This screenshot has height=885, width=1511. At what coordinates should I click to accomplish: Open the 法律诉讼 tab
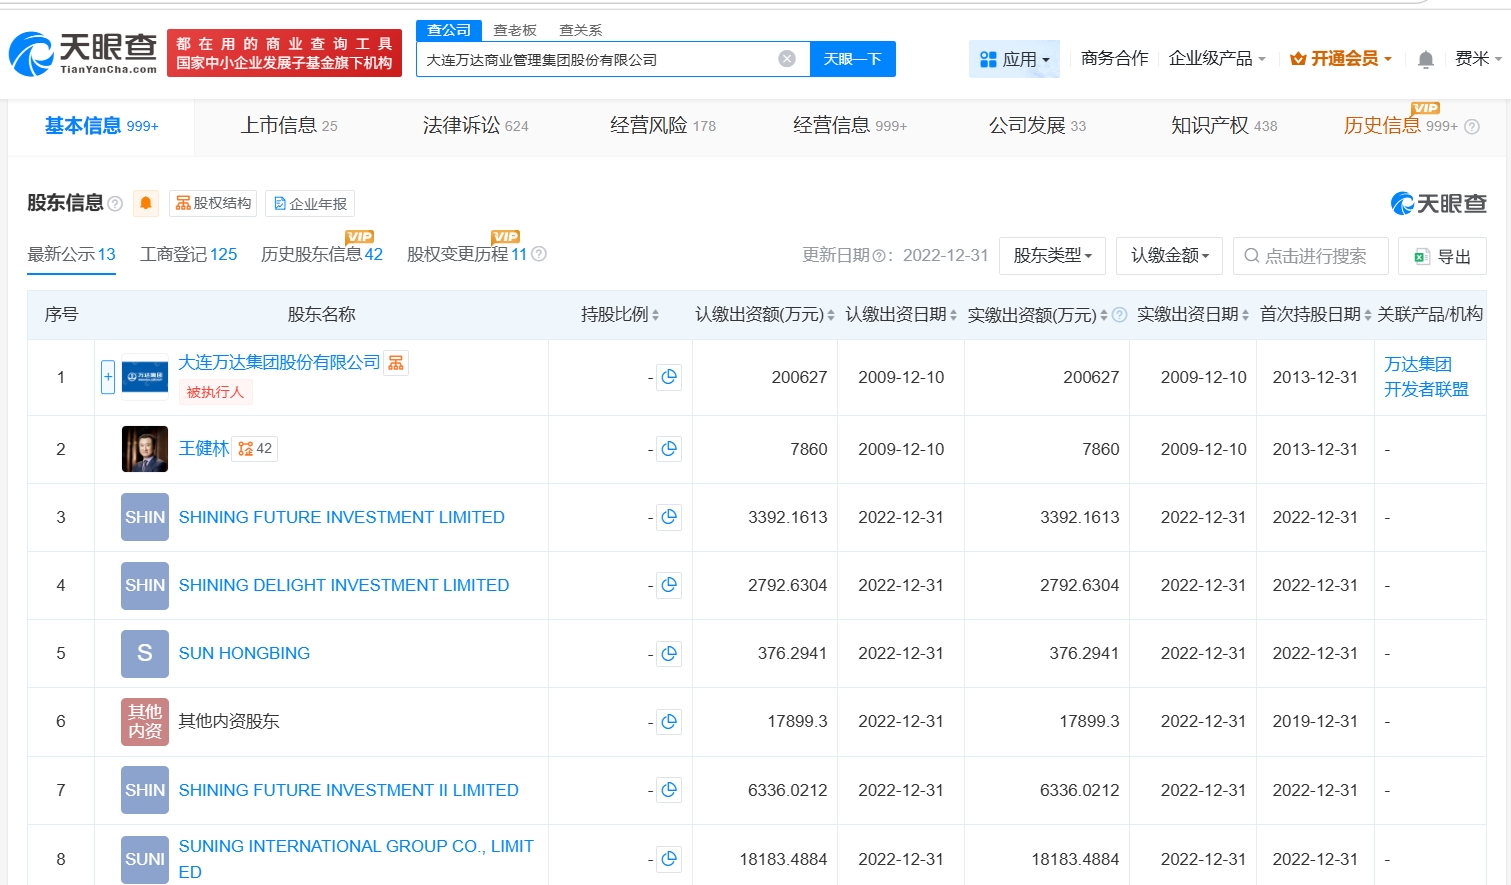point(475,126)
